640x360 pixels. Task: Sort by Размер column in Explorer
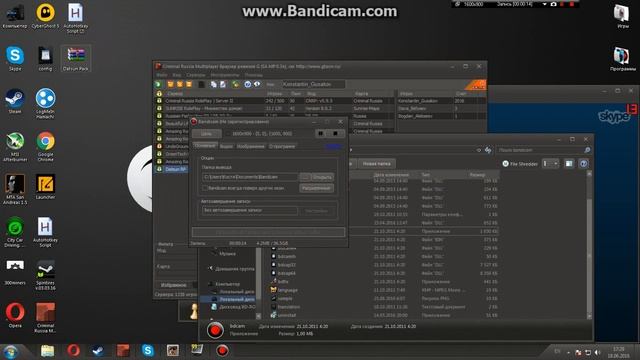coord(477,175)
